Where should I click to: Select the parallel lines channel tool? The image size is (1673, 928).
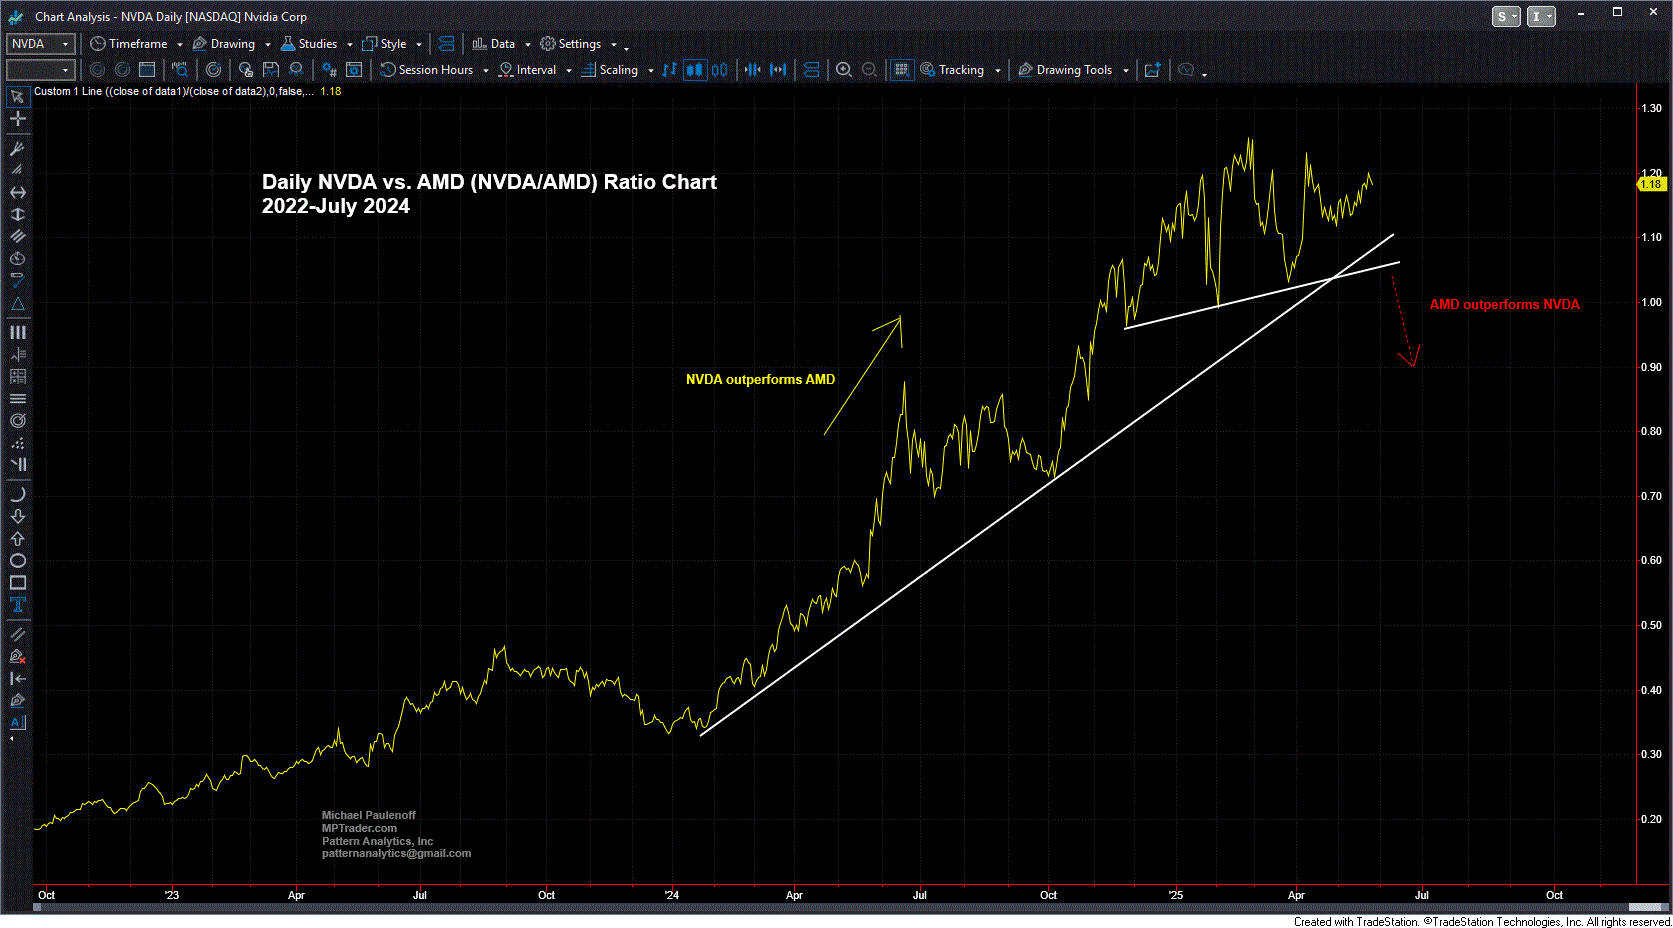(17, 237)
